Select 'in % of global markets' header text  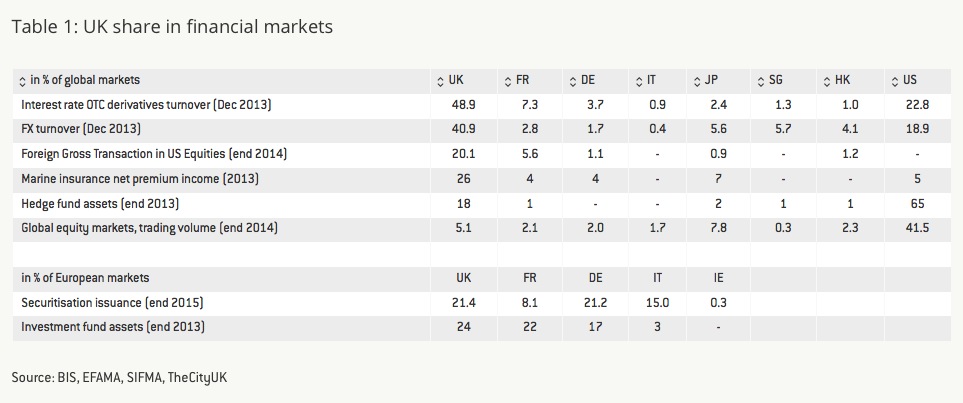[85, 80]
